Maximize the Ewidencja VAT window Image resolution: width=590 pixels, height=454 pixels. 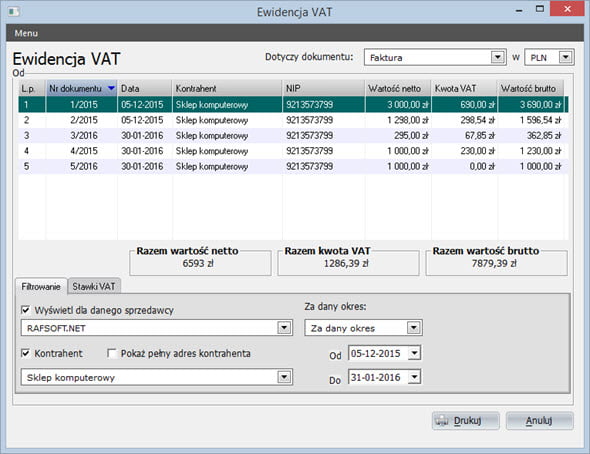(x=540, y=9)
